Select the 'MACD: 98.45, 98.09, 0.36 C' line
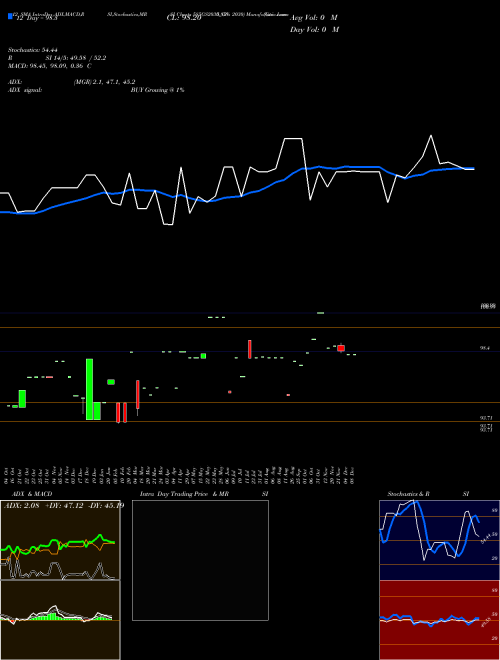 tap(50, 66)
